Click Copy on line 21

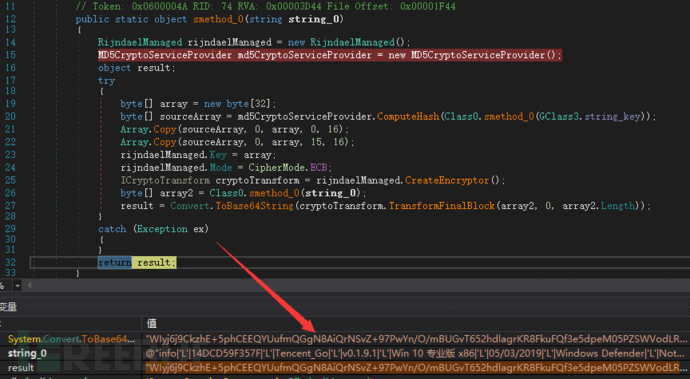165,129
